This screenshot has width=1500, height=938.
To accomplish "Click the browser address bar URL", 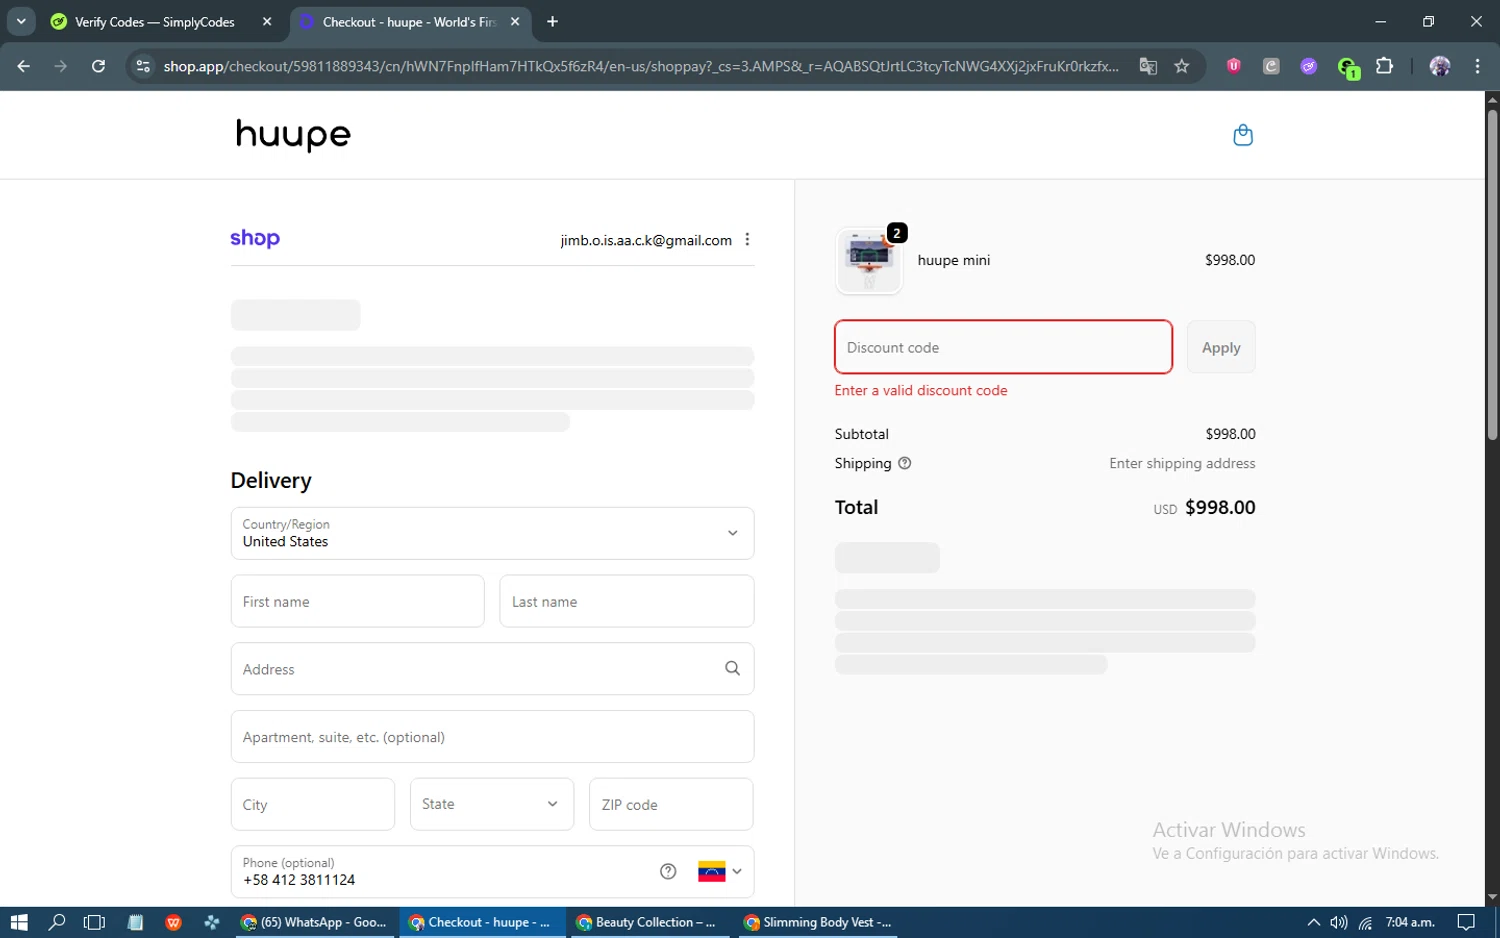I will [x=640, y=66].
